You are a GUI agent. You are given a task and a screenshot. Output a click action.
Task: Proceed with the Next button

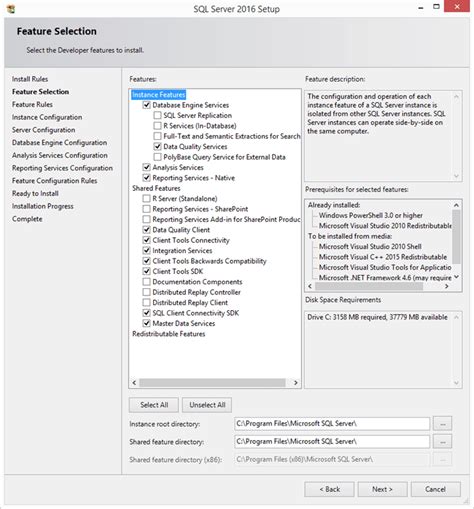[x=382, y=489]
